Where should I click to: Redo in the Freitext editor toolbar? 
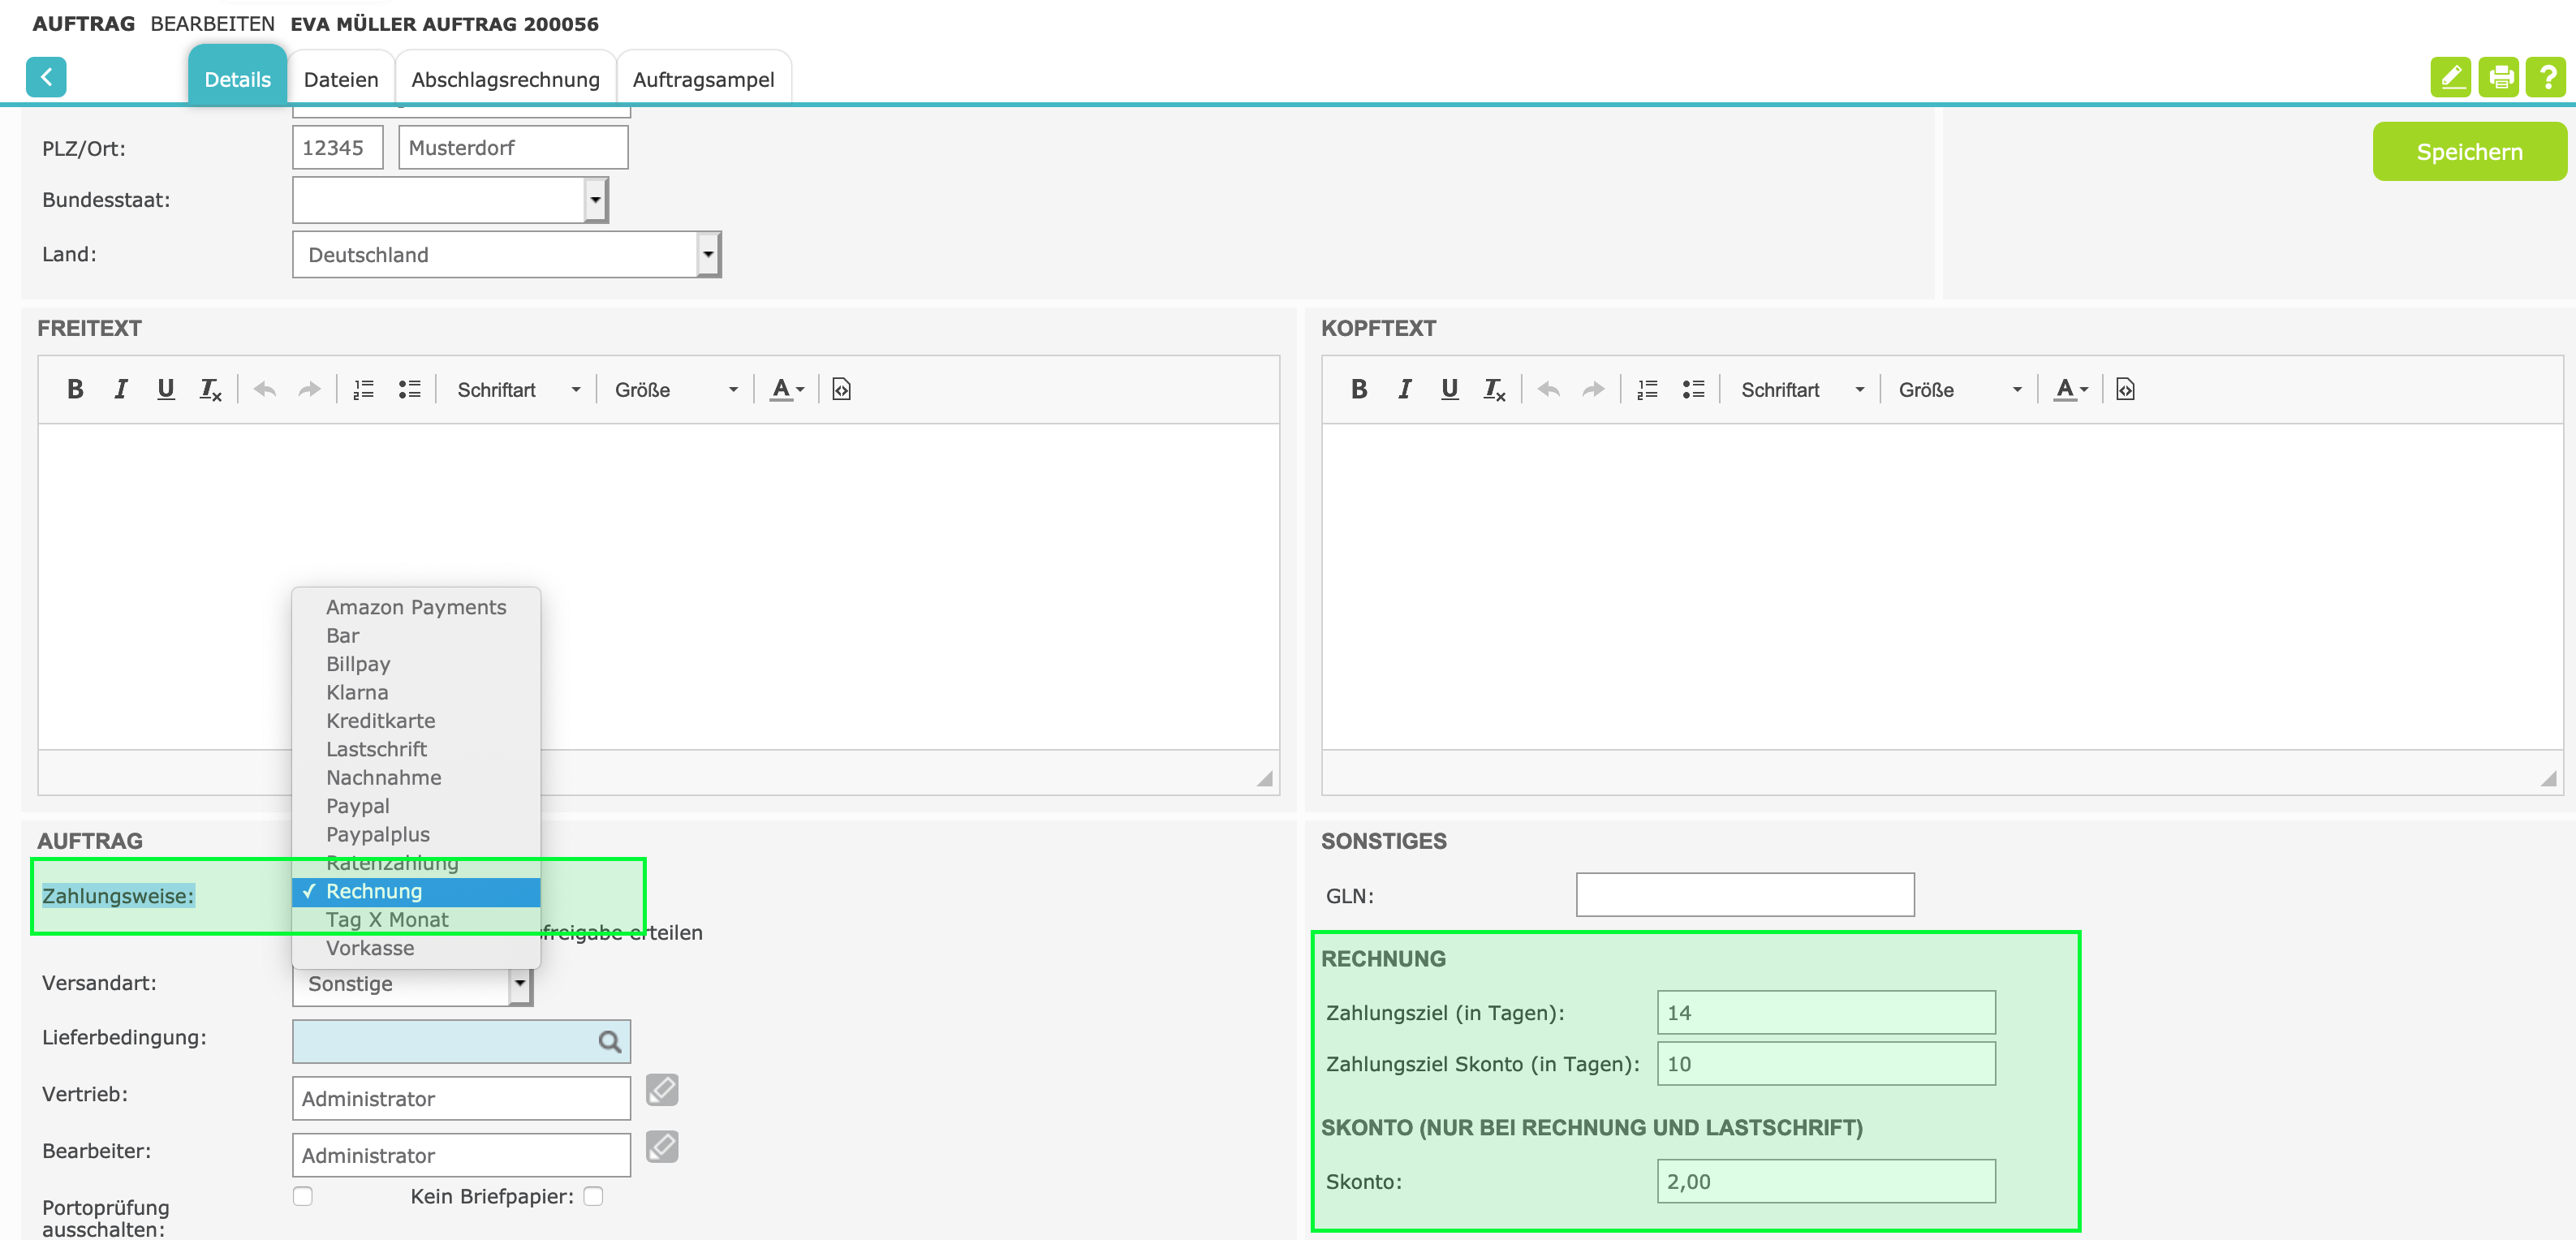coord(309,389)
